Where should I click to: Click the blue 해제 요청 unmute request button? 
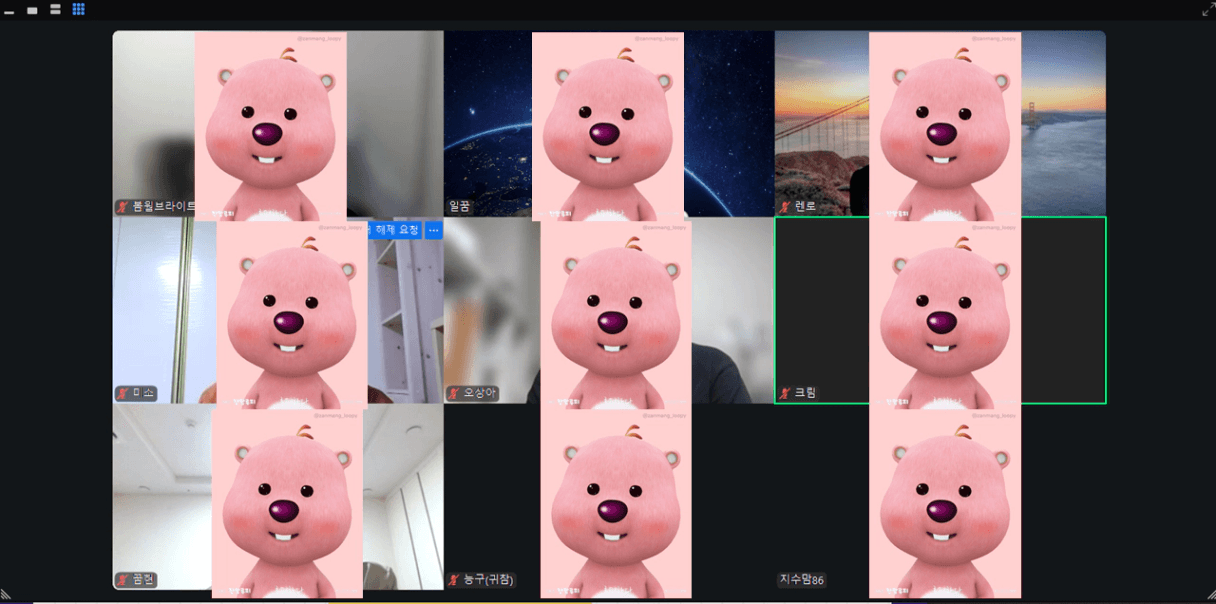point(395,230)
